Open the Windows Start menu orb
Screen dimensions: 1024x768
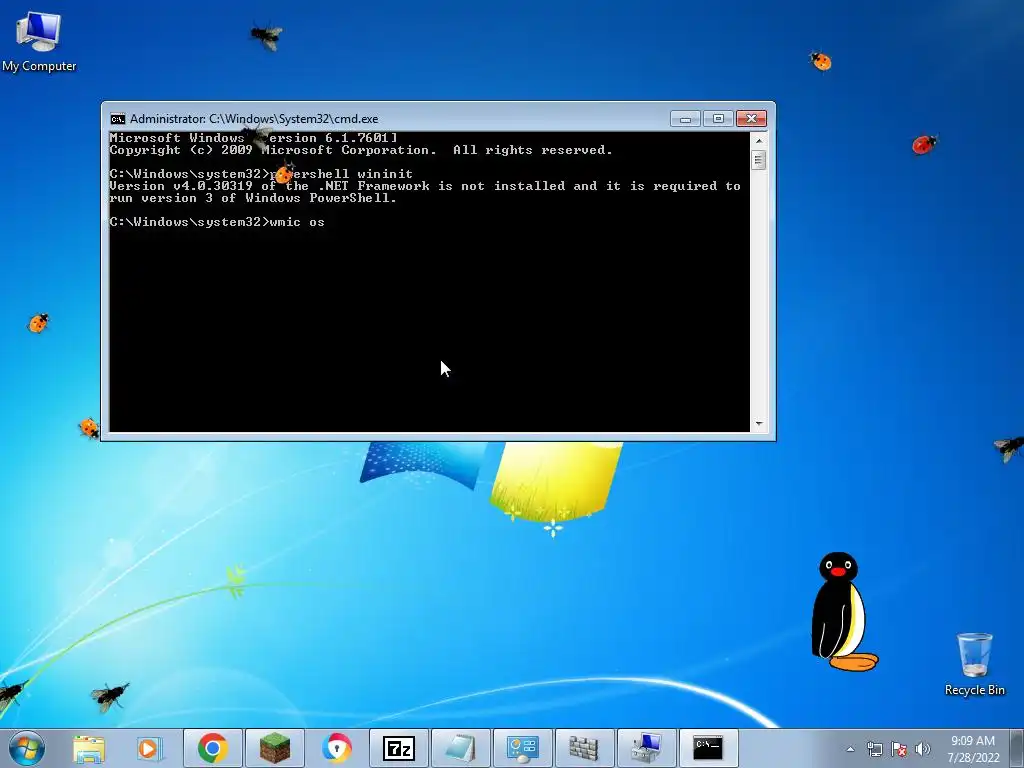pos(27,748)
